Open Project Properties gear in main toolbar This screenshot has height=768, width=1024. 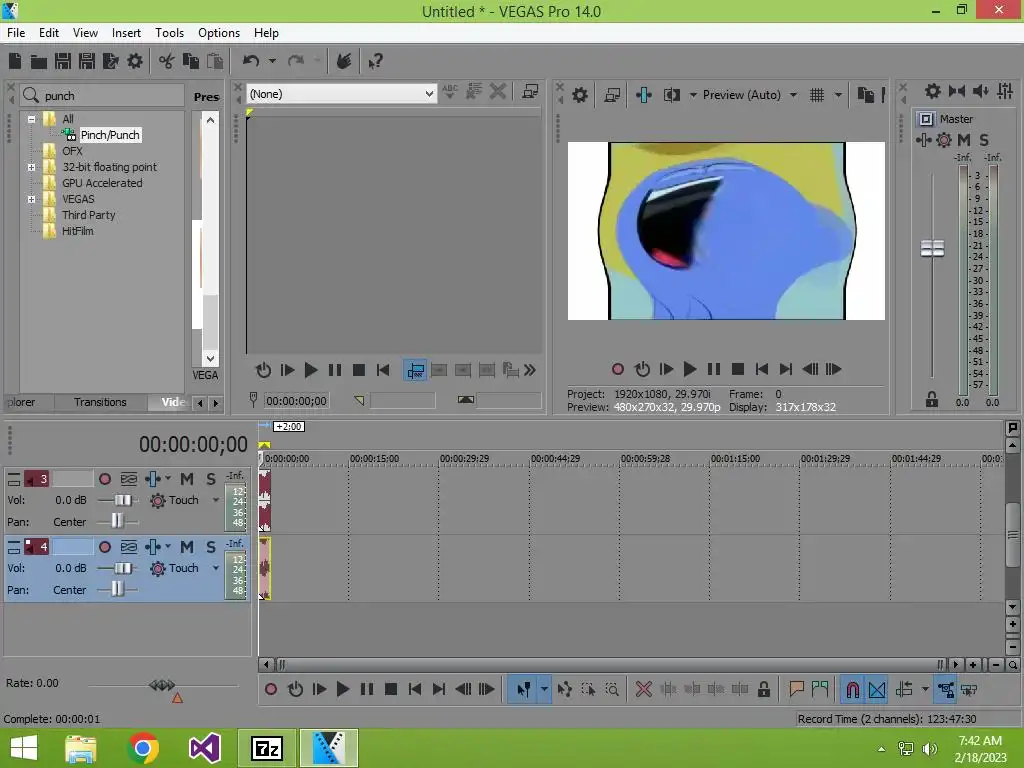pyautogui.click(x=135, y=61)
